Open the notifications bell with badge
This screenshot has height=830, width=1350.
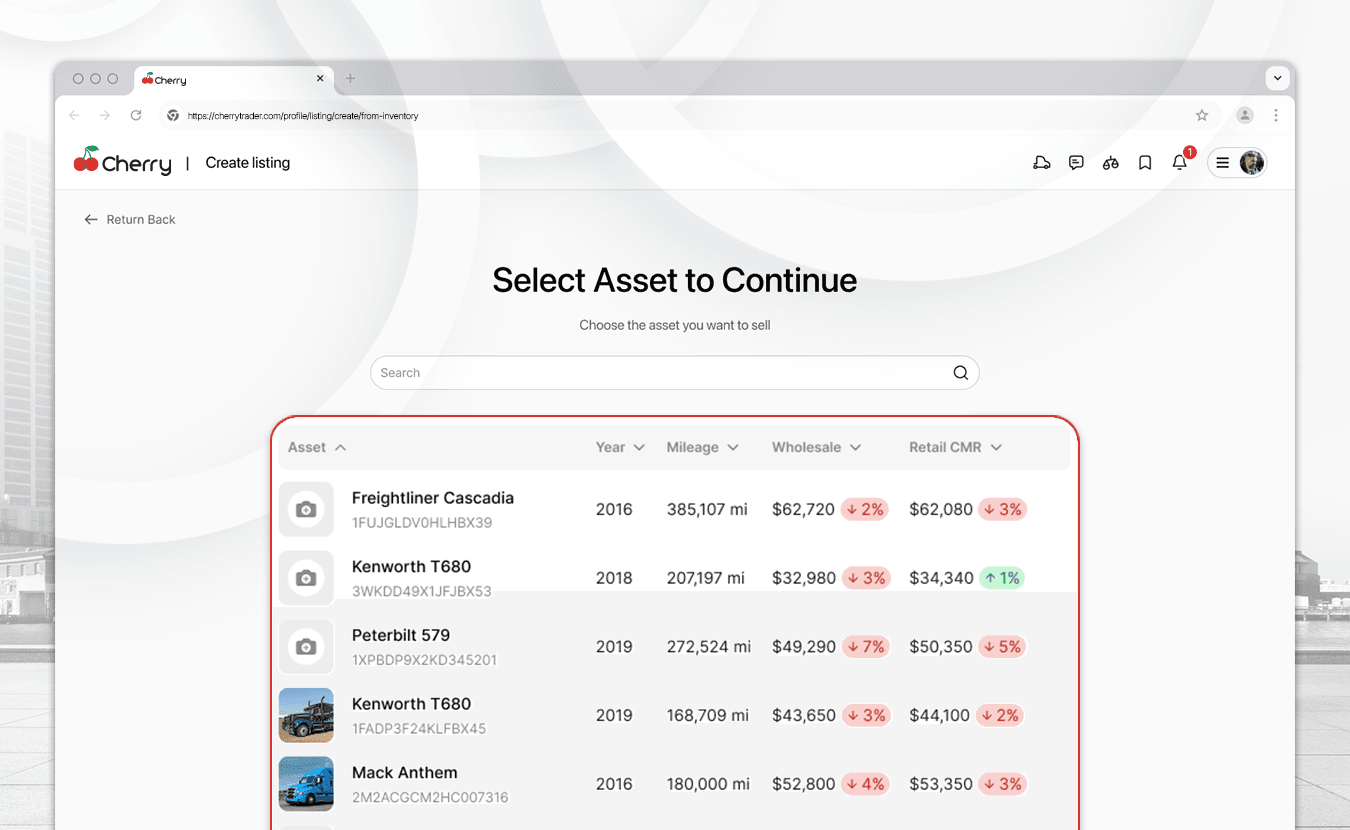coord(1180,162)
